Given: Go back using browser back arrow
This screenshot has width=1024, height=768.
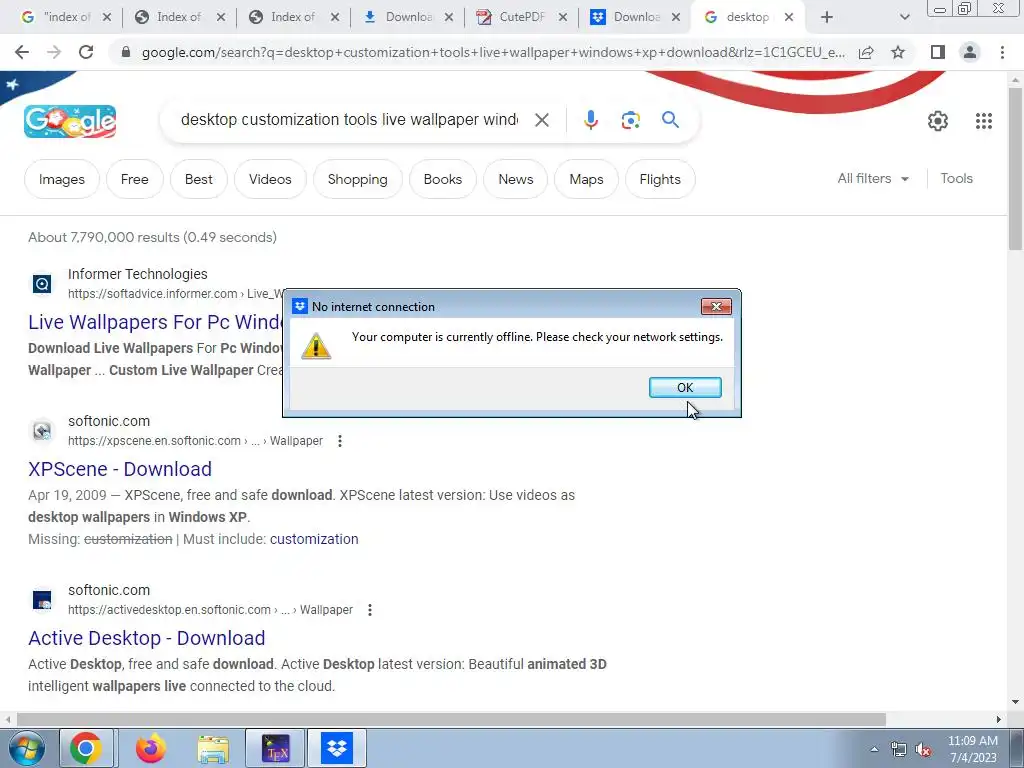Looking at the screenshot, I should (x=22, y=52).
